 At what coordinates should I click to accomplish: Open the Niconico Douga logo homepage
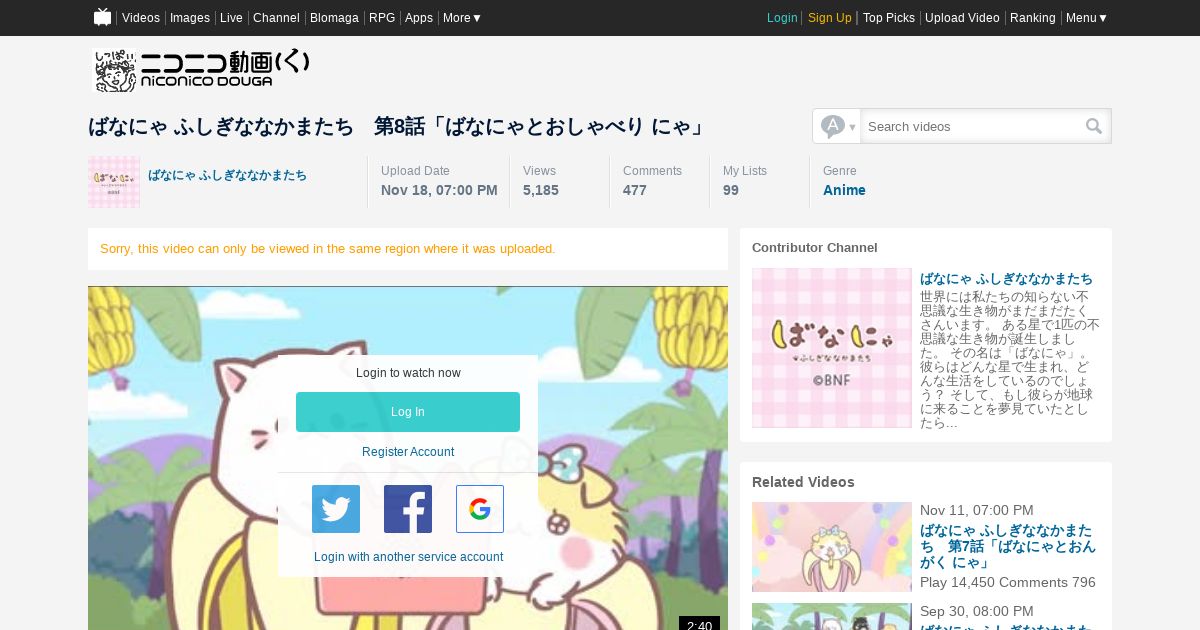(202, 71)
